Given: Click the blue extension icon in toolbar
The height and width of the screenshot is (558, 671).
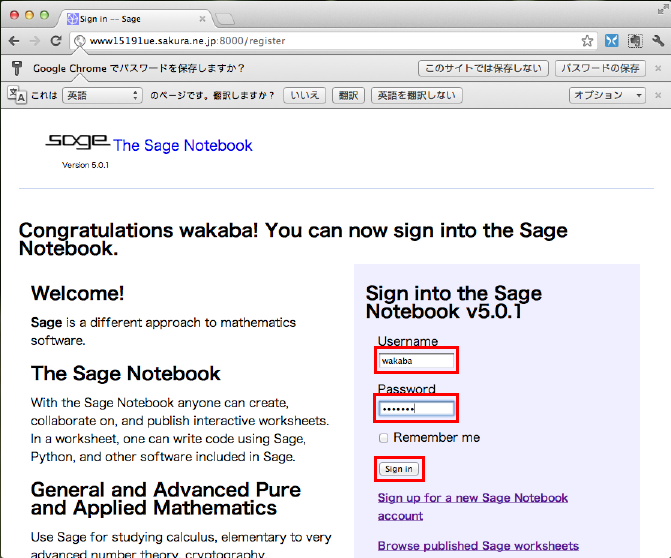Looking at the screenshot, I should tap(611, 41).
